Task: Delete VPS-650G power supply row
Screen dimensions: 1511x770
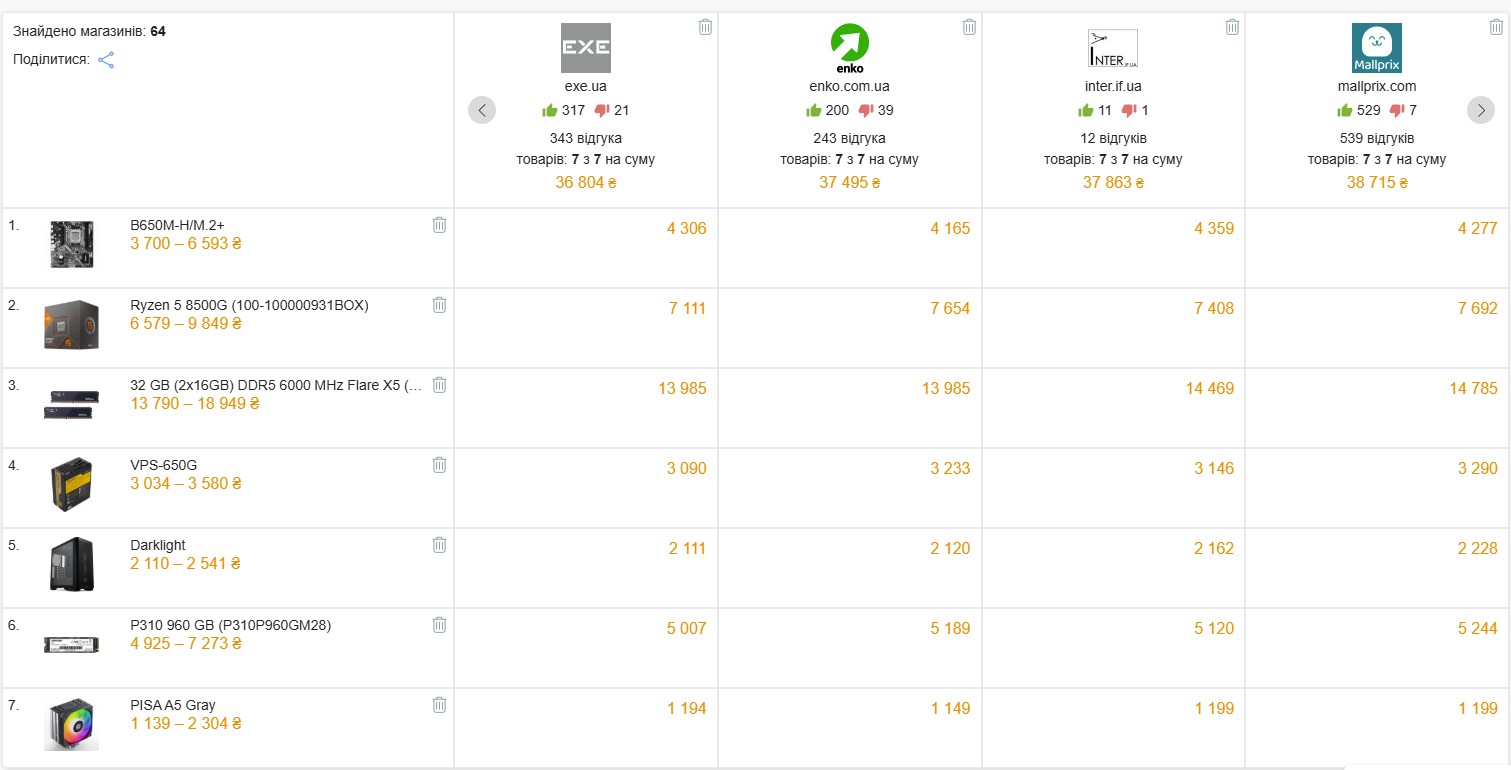Action: point(439,465)
